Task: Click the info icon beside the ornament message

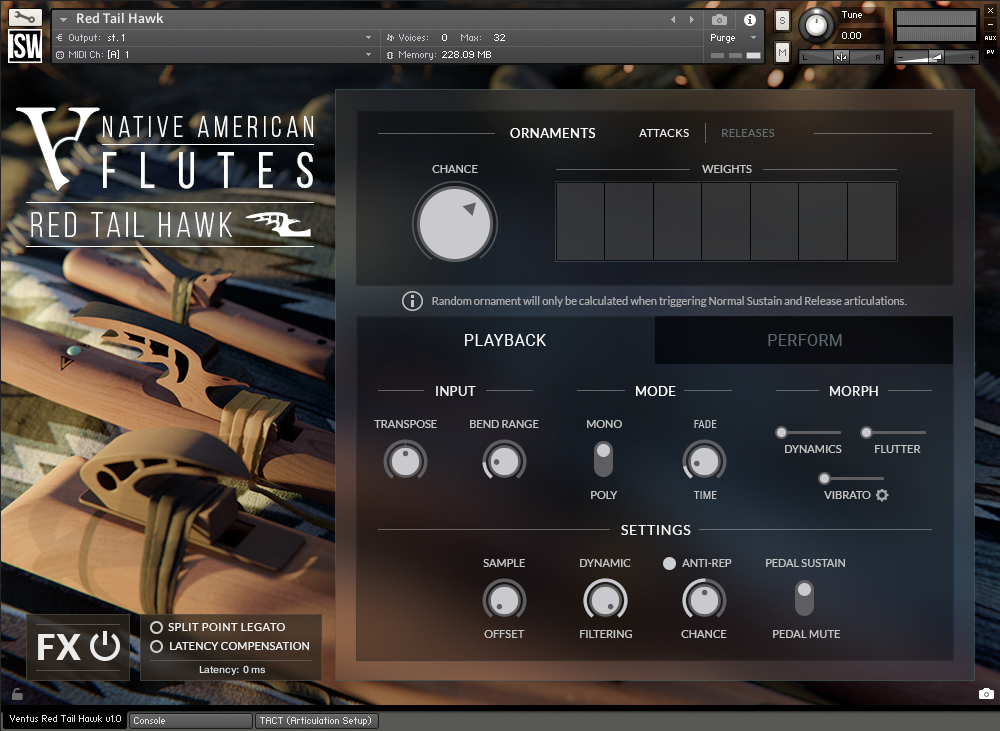Action: (x=412, y=300)
